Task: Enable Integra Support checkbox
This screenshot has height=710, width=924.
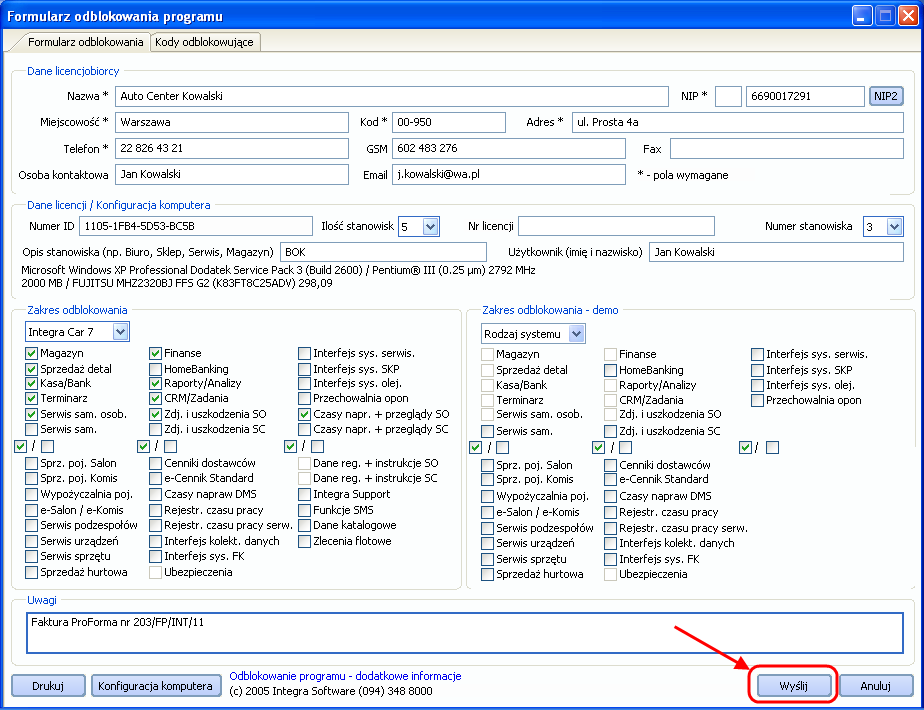Action: (305, 494)
